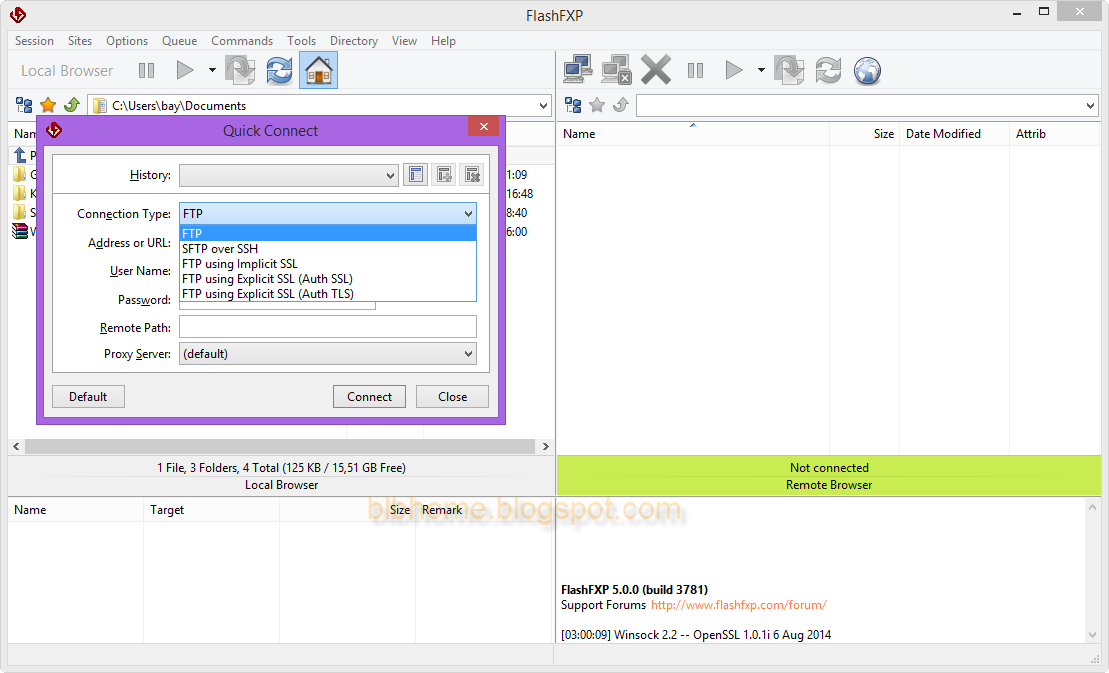Select FTP in connection type list

coord(328,233)
